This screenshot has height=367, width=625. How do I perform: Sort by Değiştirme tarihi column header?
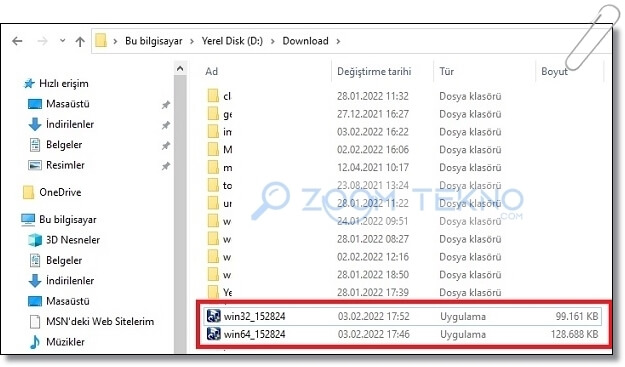(x=374, y=72)
